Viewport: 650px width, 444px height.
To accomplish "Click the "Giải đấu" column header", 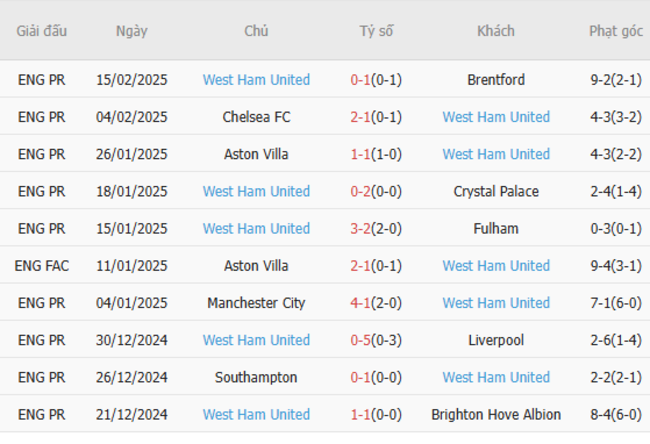I will click(x=41, y=31).
